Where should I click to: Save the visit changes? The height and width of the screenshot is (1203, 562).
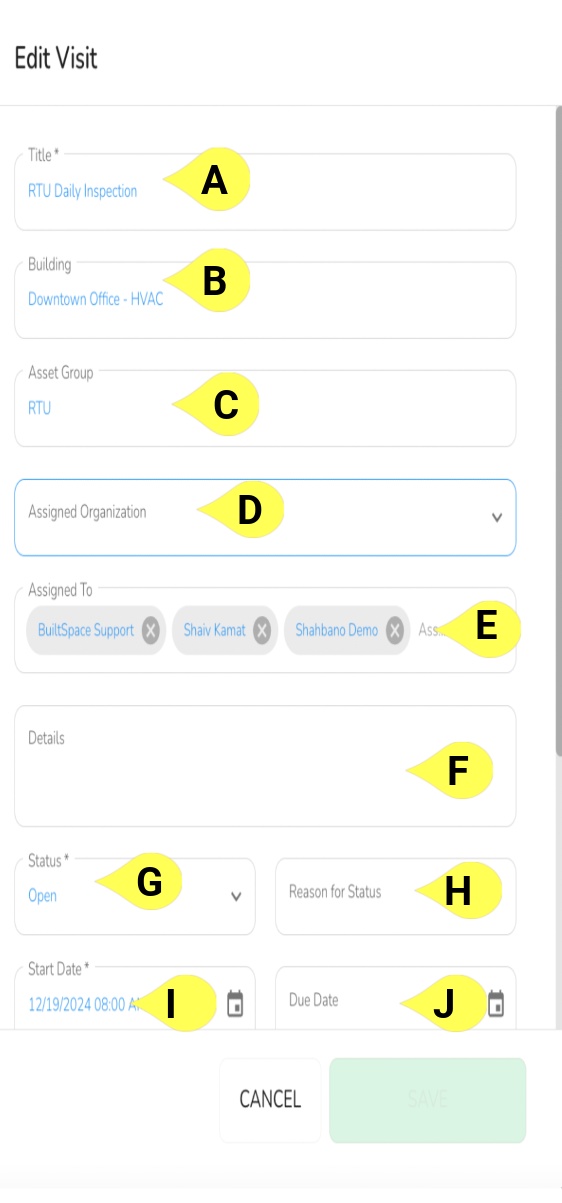click(x=427, y=1099)
